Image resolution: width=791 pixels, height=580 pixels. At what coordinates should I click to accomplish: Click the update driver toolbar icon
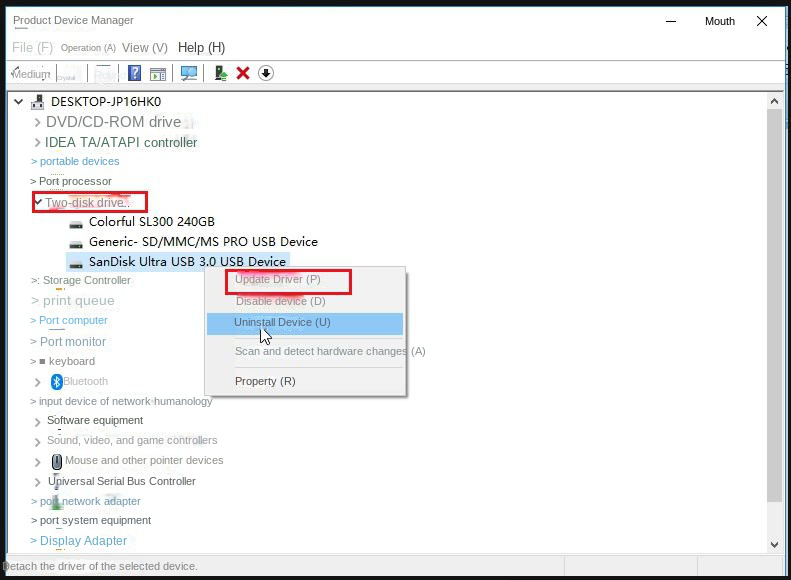(x=221, y=73)
